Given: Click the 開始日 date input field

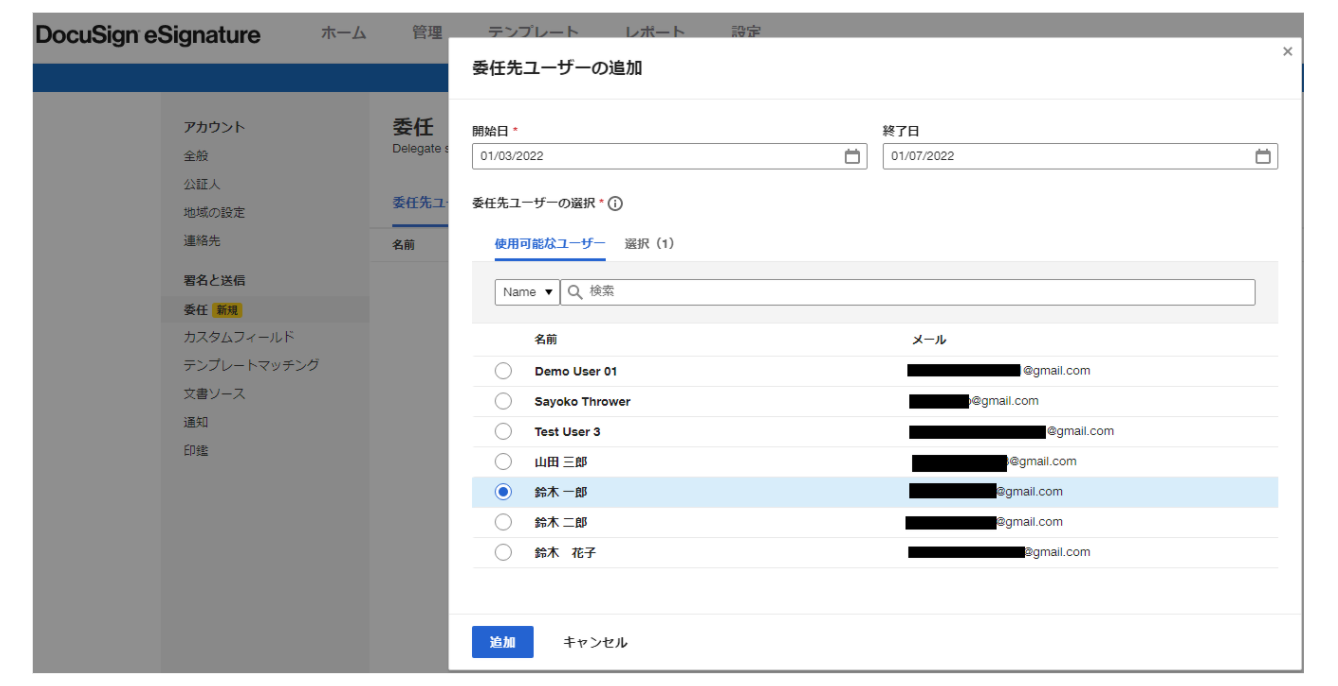Looking at the screenshot, I should [x=669, y=156].
